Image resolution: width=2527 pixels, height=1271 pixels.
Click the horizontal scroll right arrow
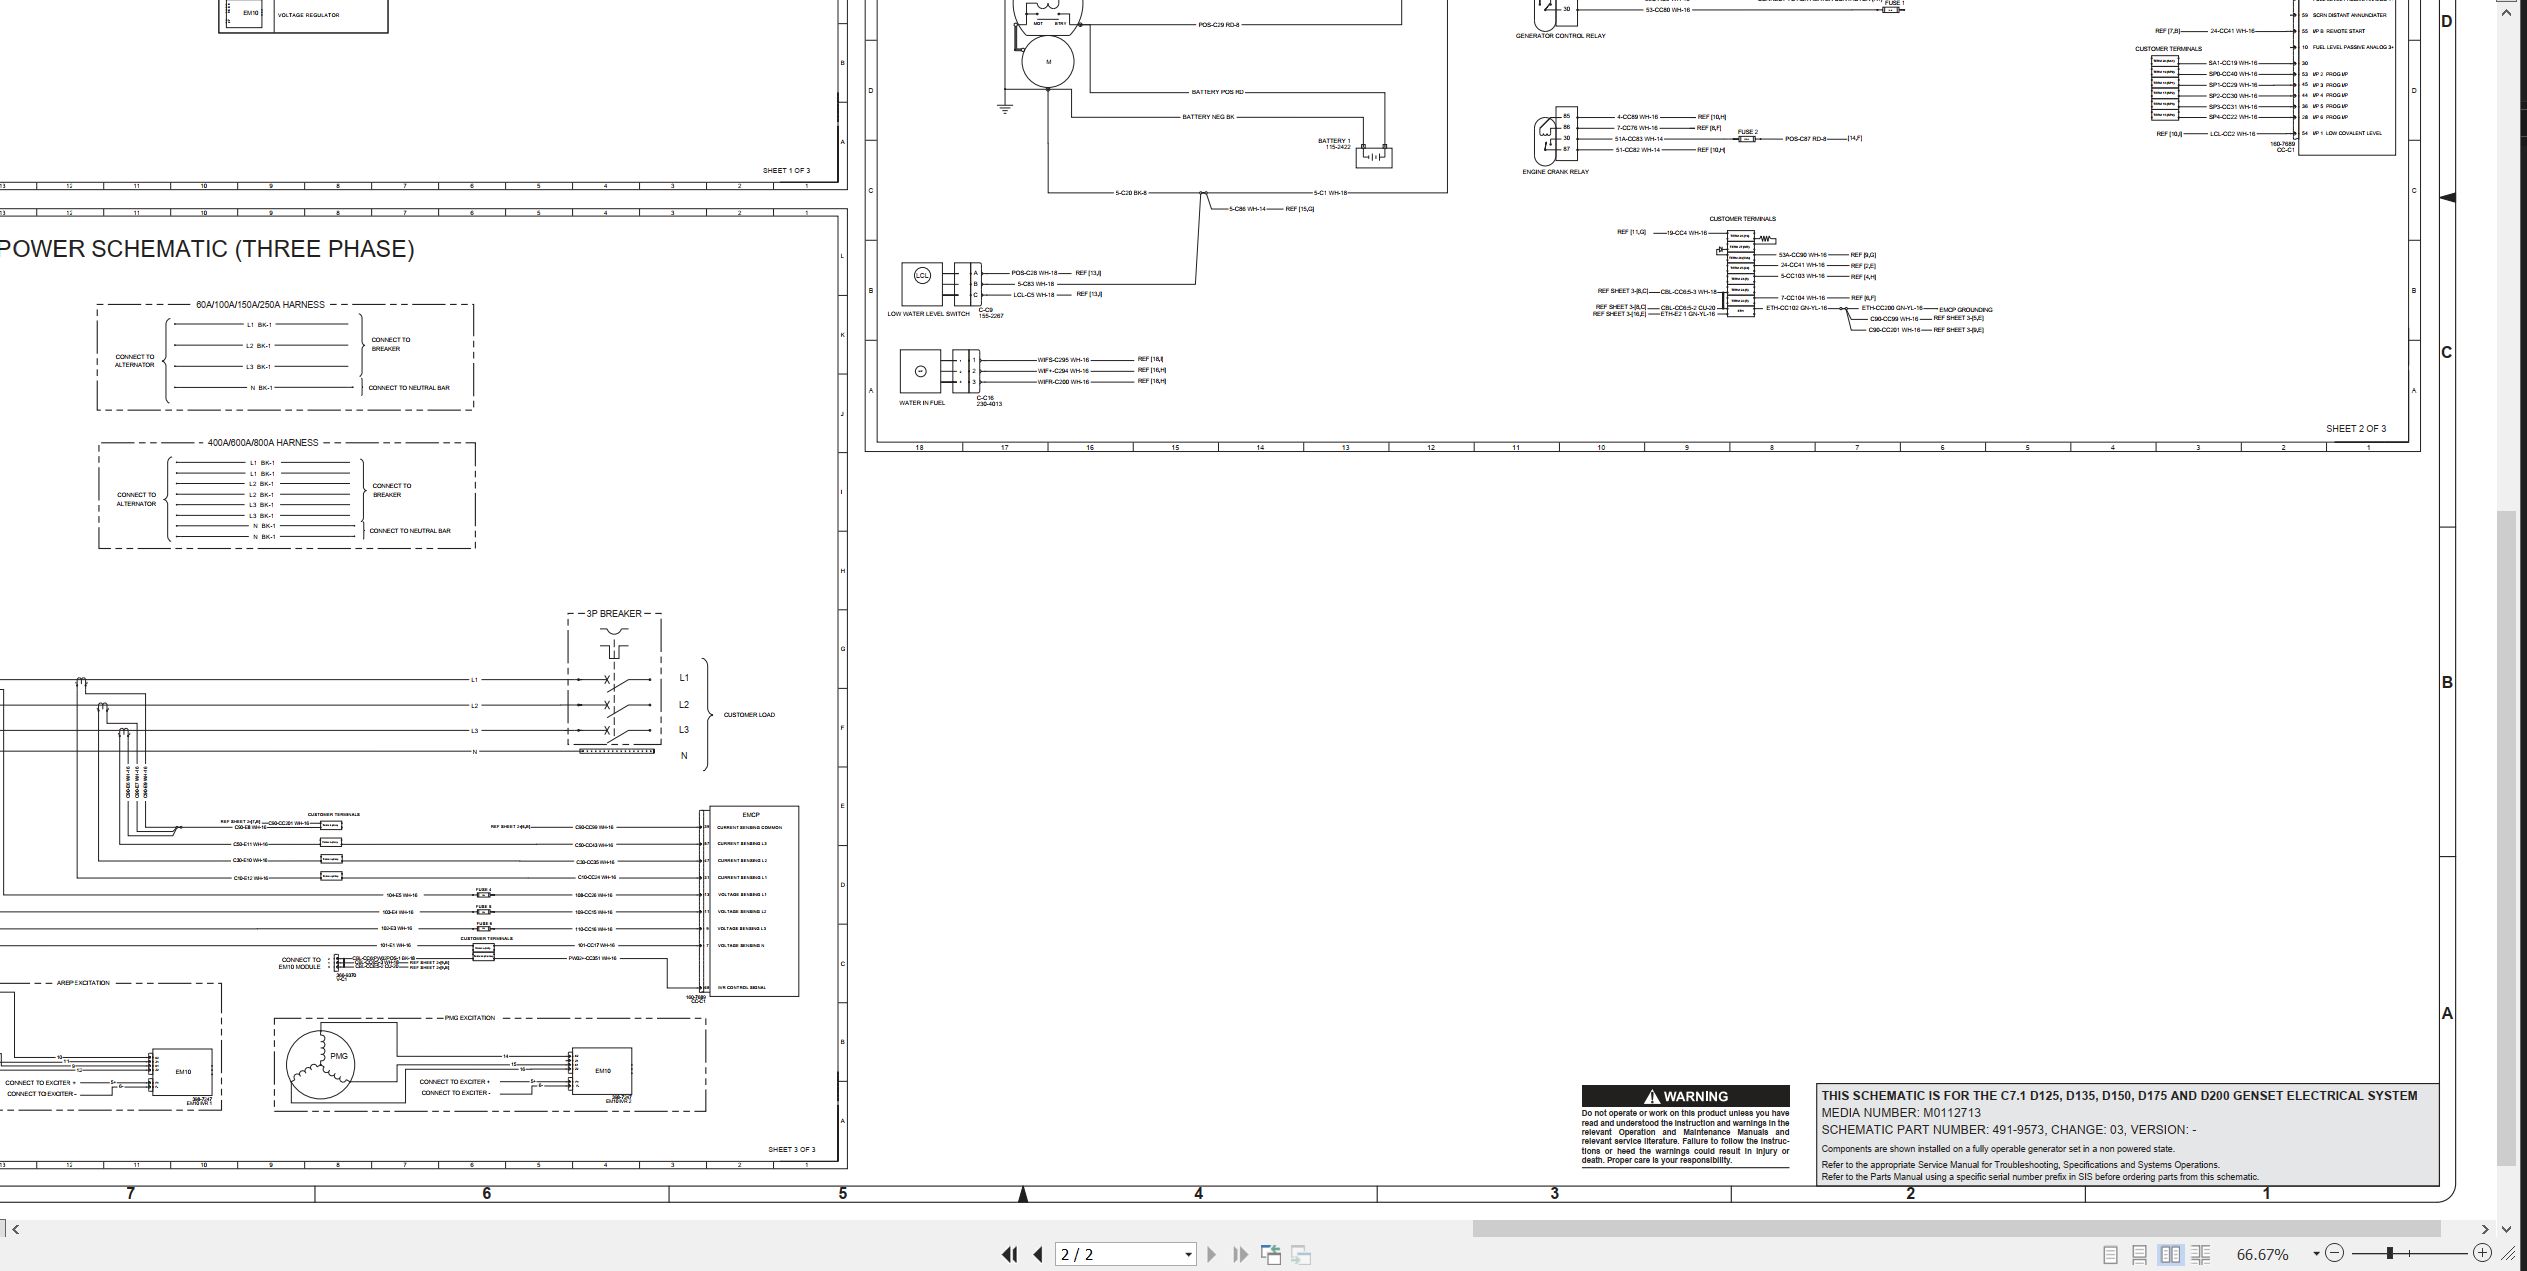2485,1229
